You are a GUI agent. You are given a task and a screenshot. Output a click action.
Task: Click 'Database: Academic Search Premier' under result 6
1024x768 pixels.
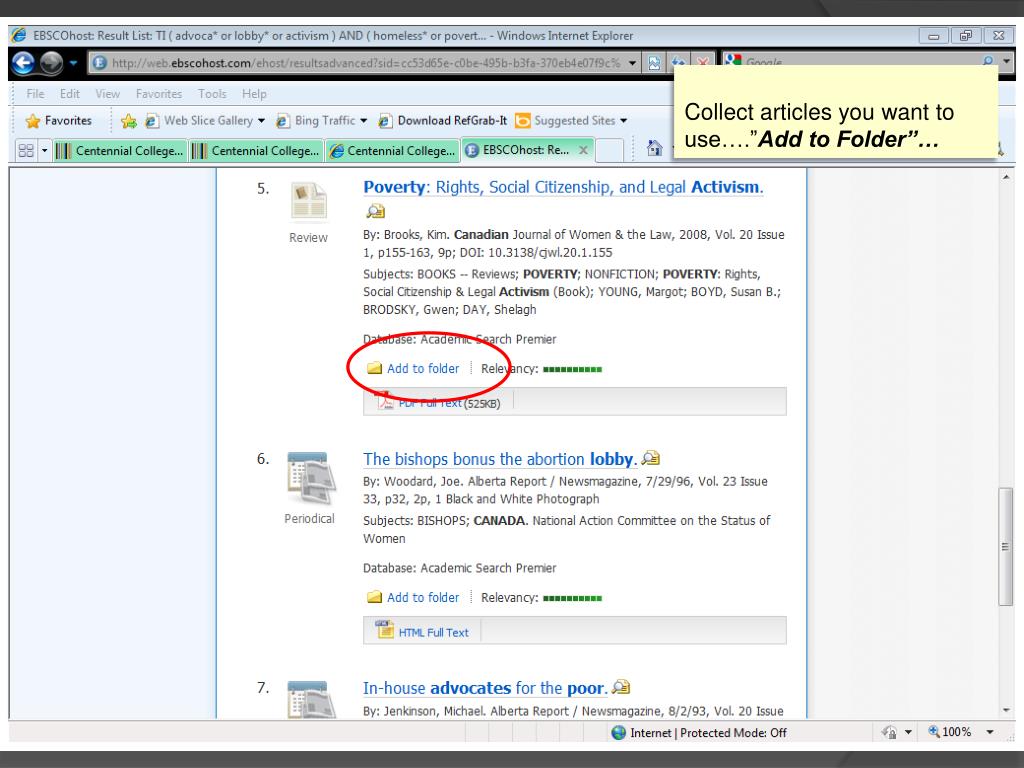tap(460, 568)
